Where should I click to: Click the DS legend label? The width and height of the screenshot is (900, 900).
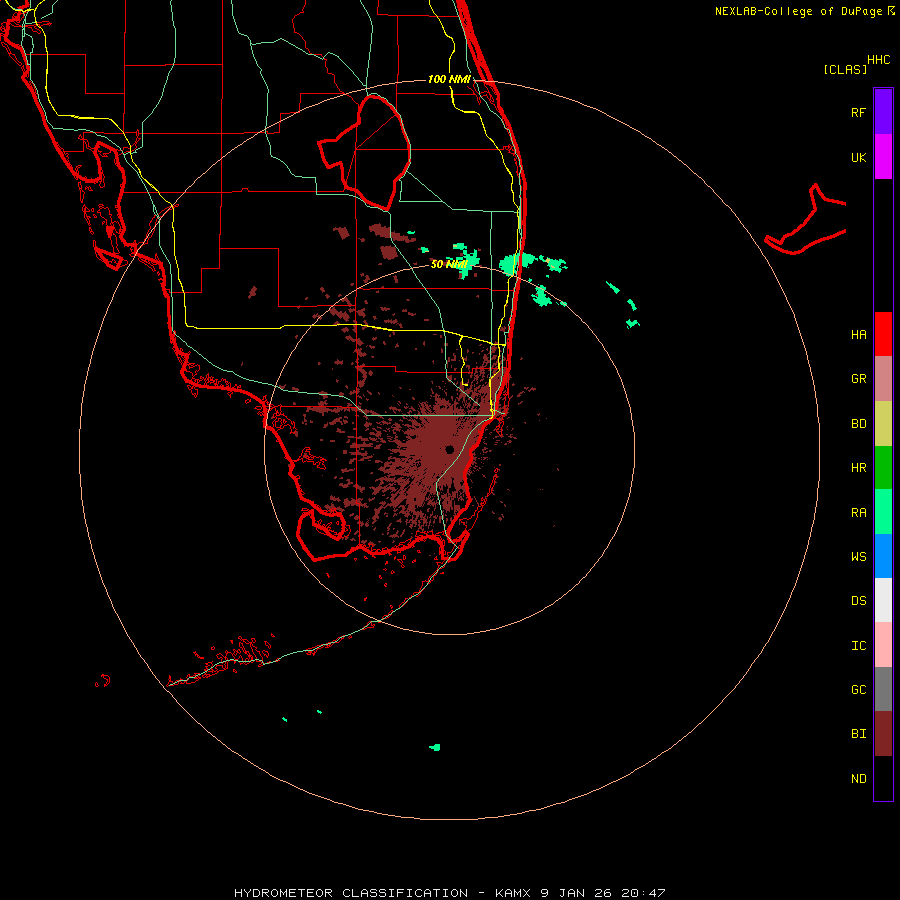coord(858,601)
